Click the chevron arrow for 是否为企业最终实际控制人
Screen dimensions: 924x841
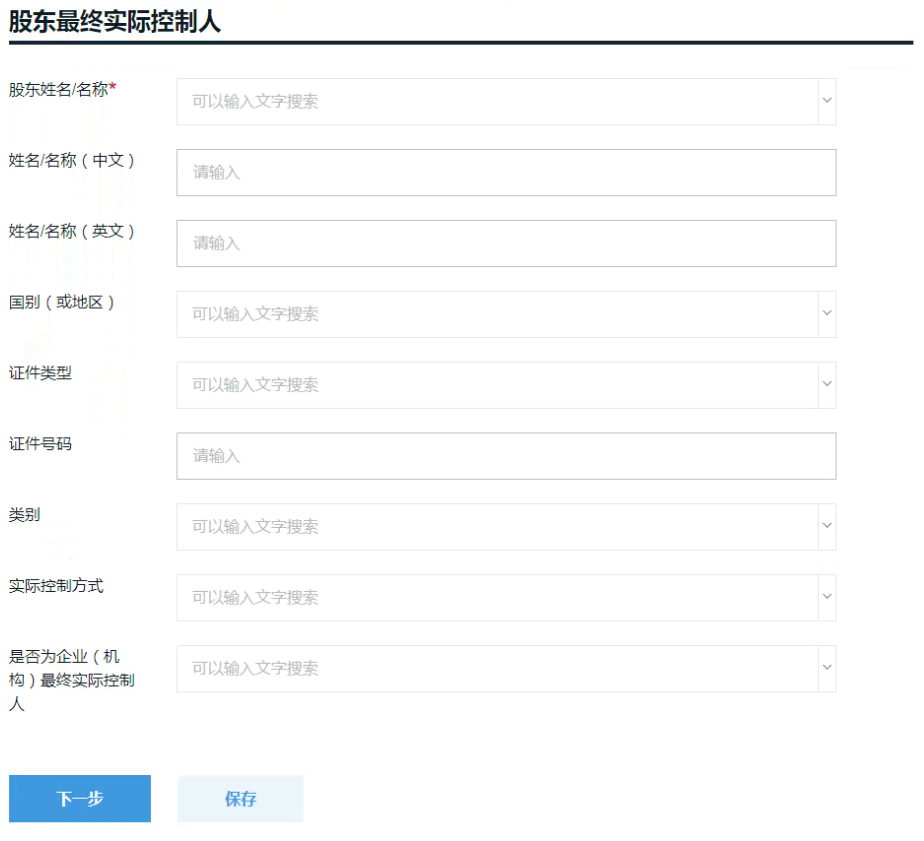pyautogui.click(x=827, y=668)
